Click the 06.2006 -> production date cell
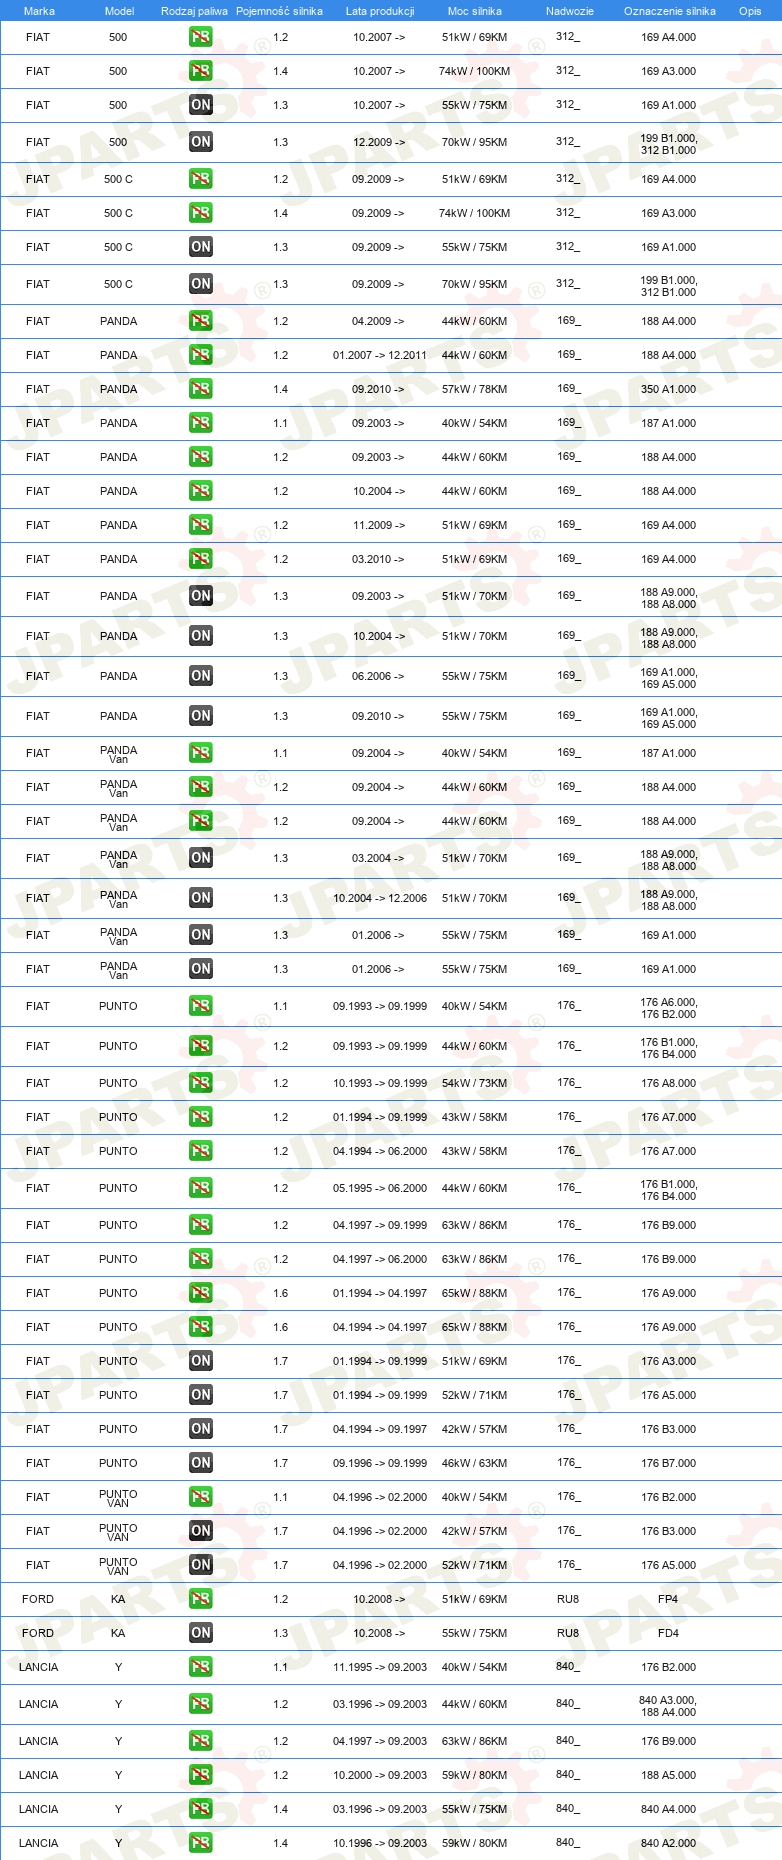 tap(378, 676)
